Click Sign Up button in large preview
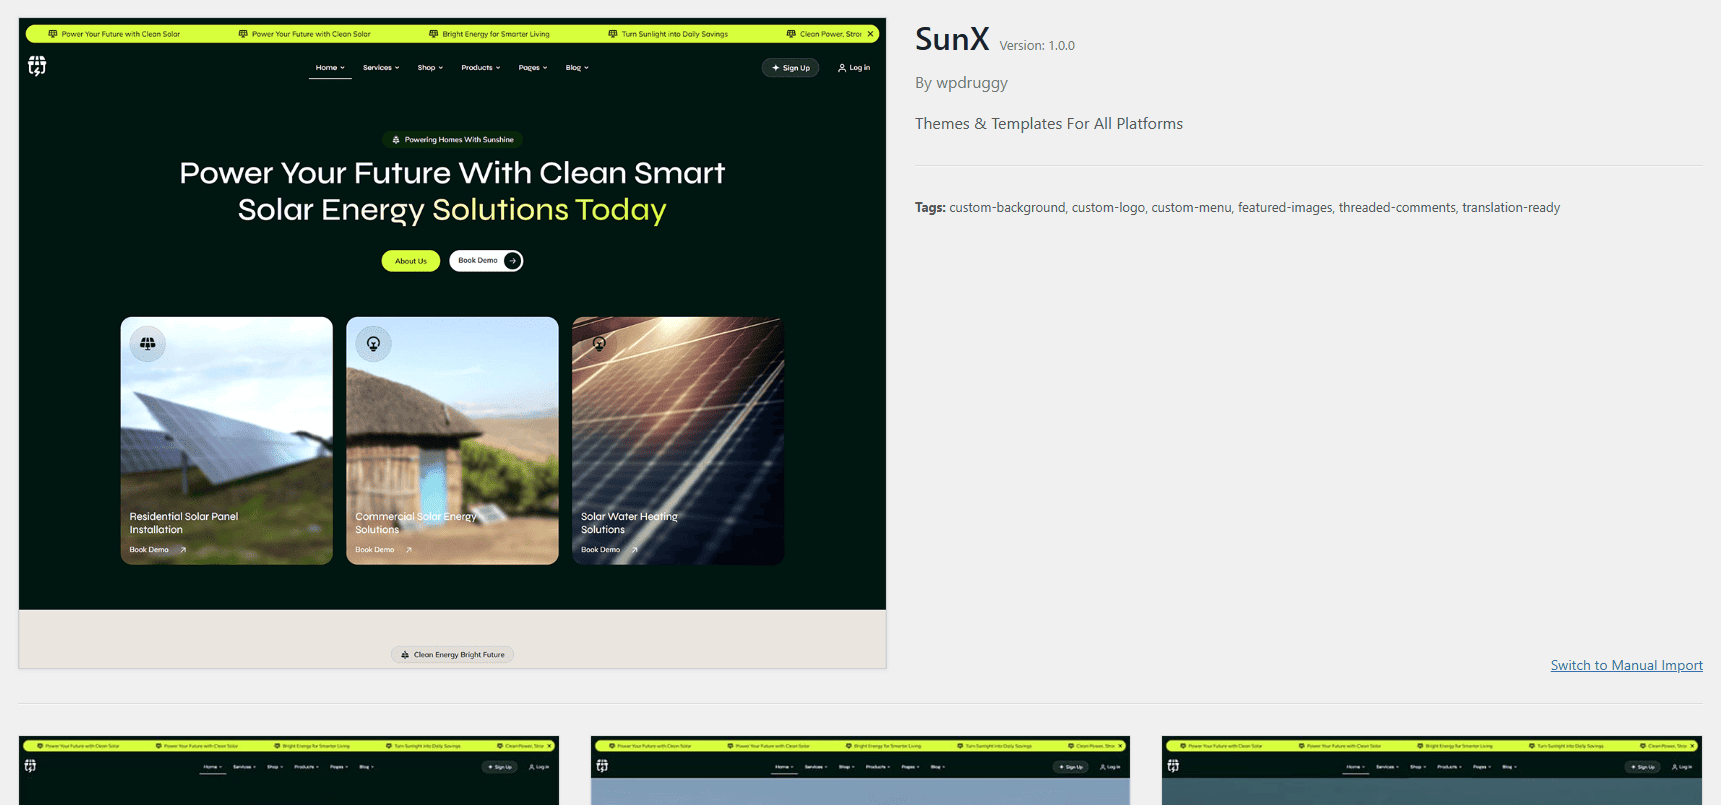The width and height of the screenshot is (1721, 805). click(x=791, y=68)
